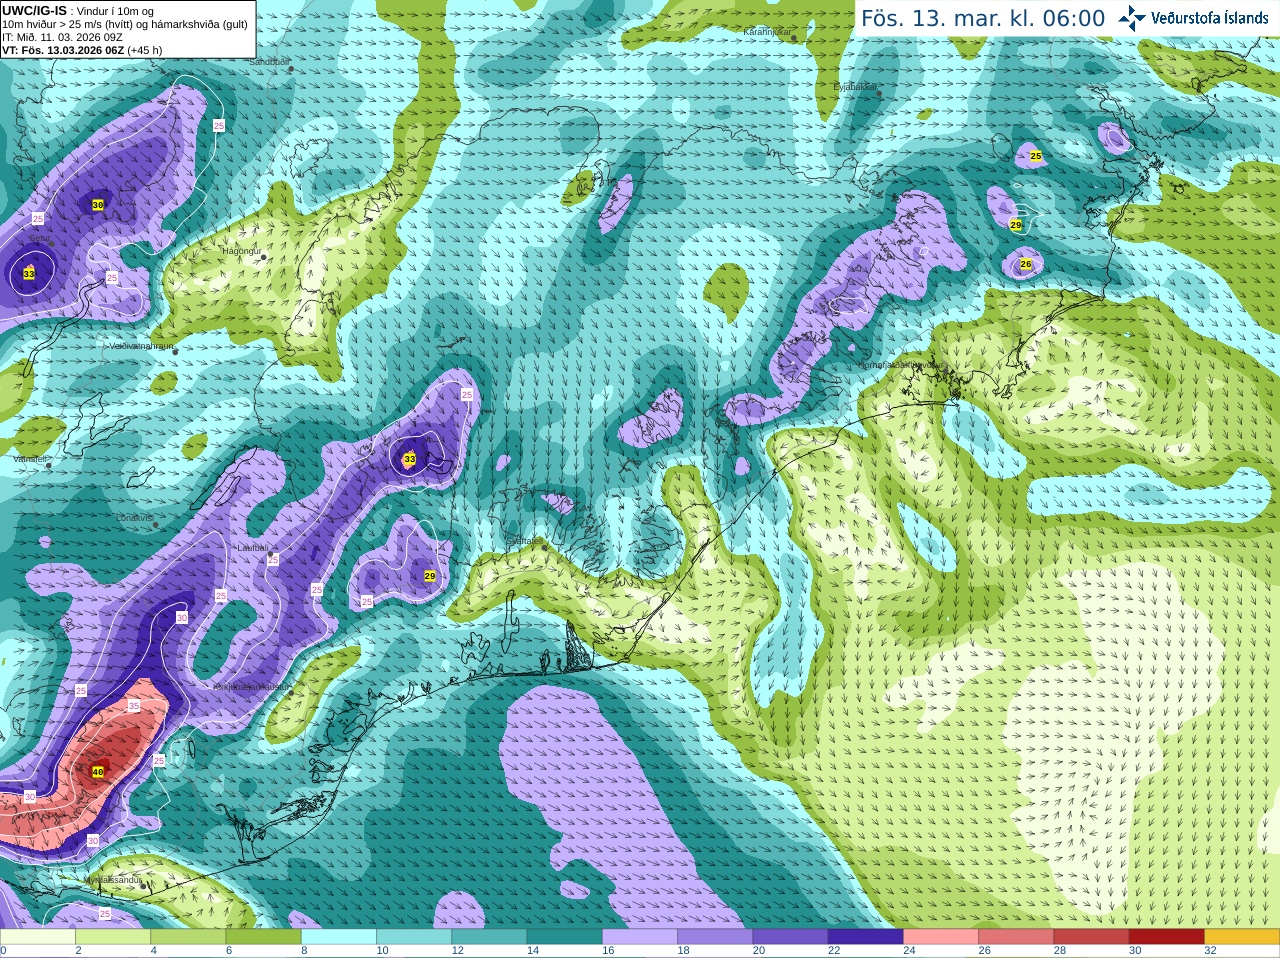
Task: Click the Vatnsfell station label
Action: tap(29, 458)
